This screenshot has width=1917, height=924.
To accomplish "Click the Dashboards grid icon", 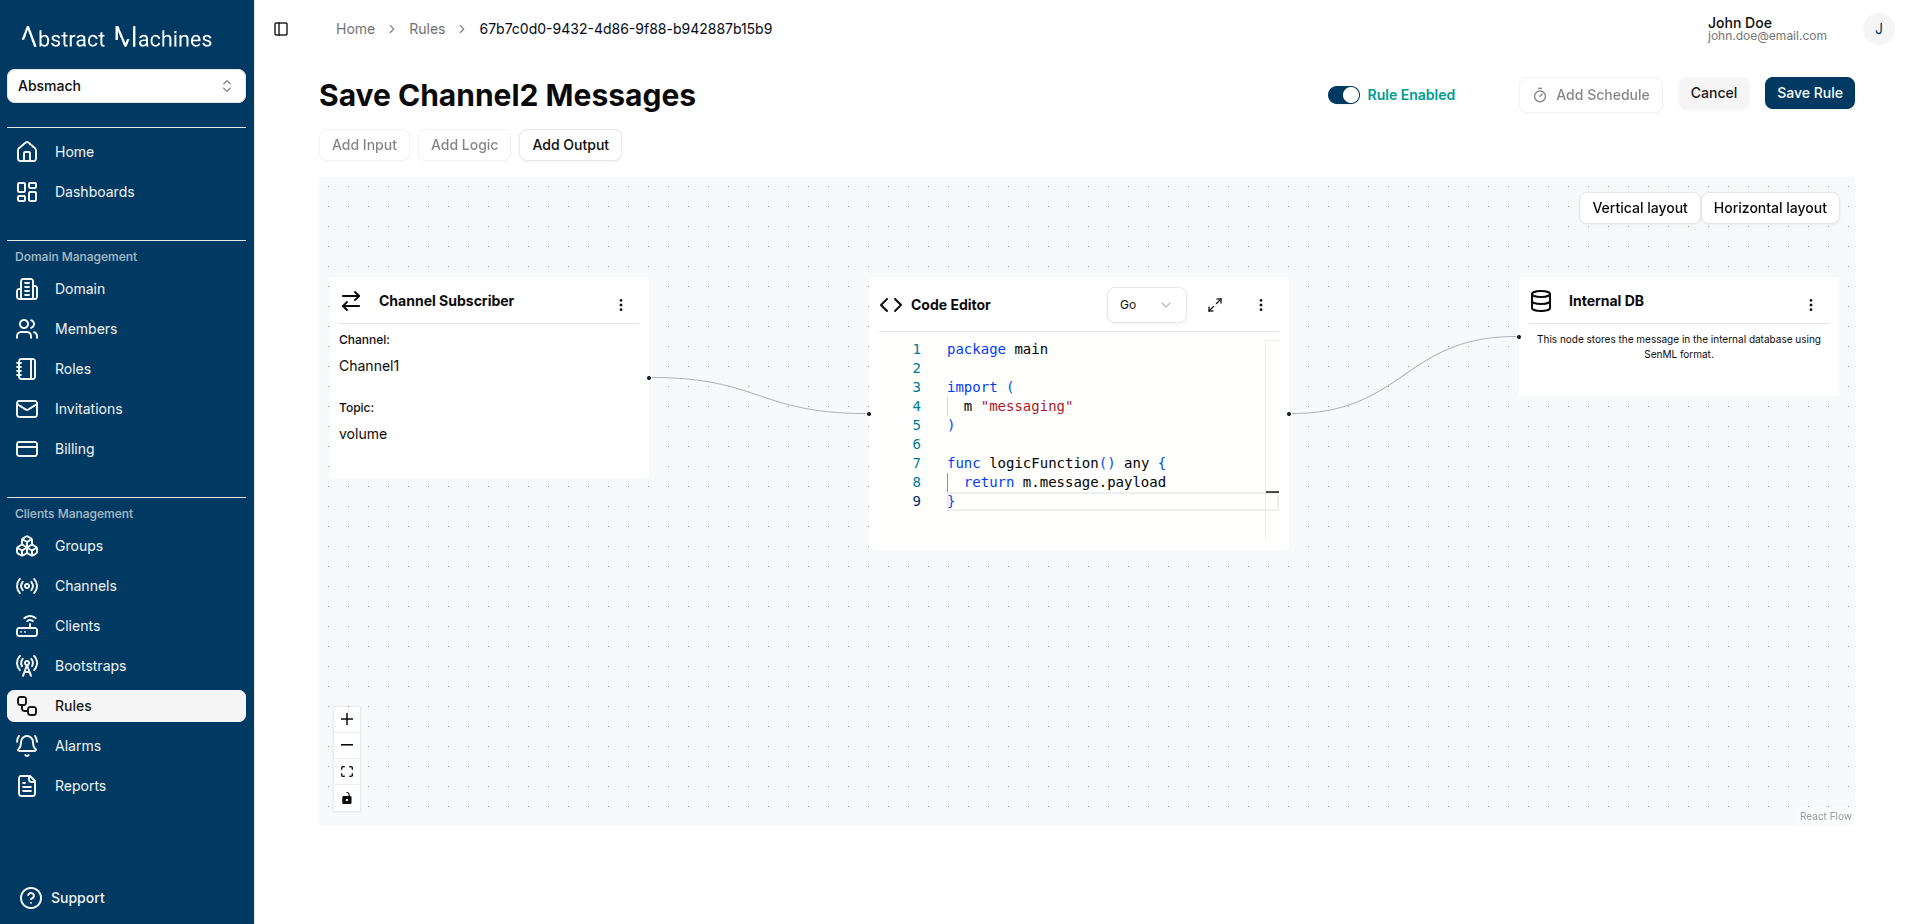I will pos(27,192).
